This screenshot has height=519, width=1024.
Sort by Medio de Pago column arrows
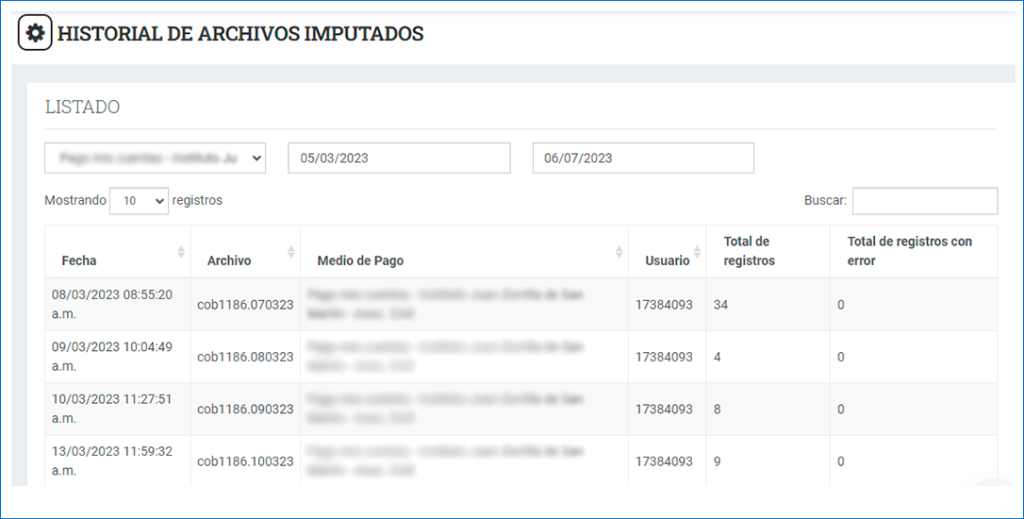[x=620, y=252]
